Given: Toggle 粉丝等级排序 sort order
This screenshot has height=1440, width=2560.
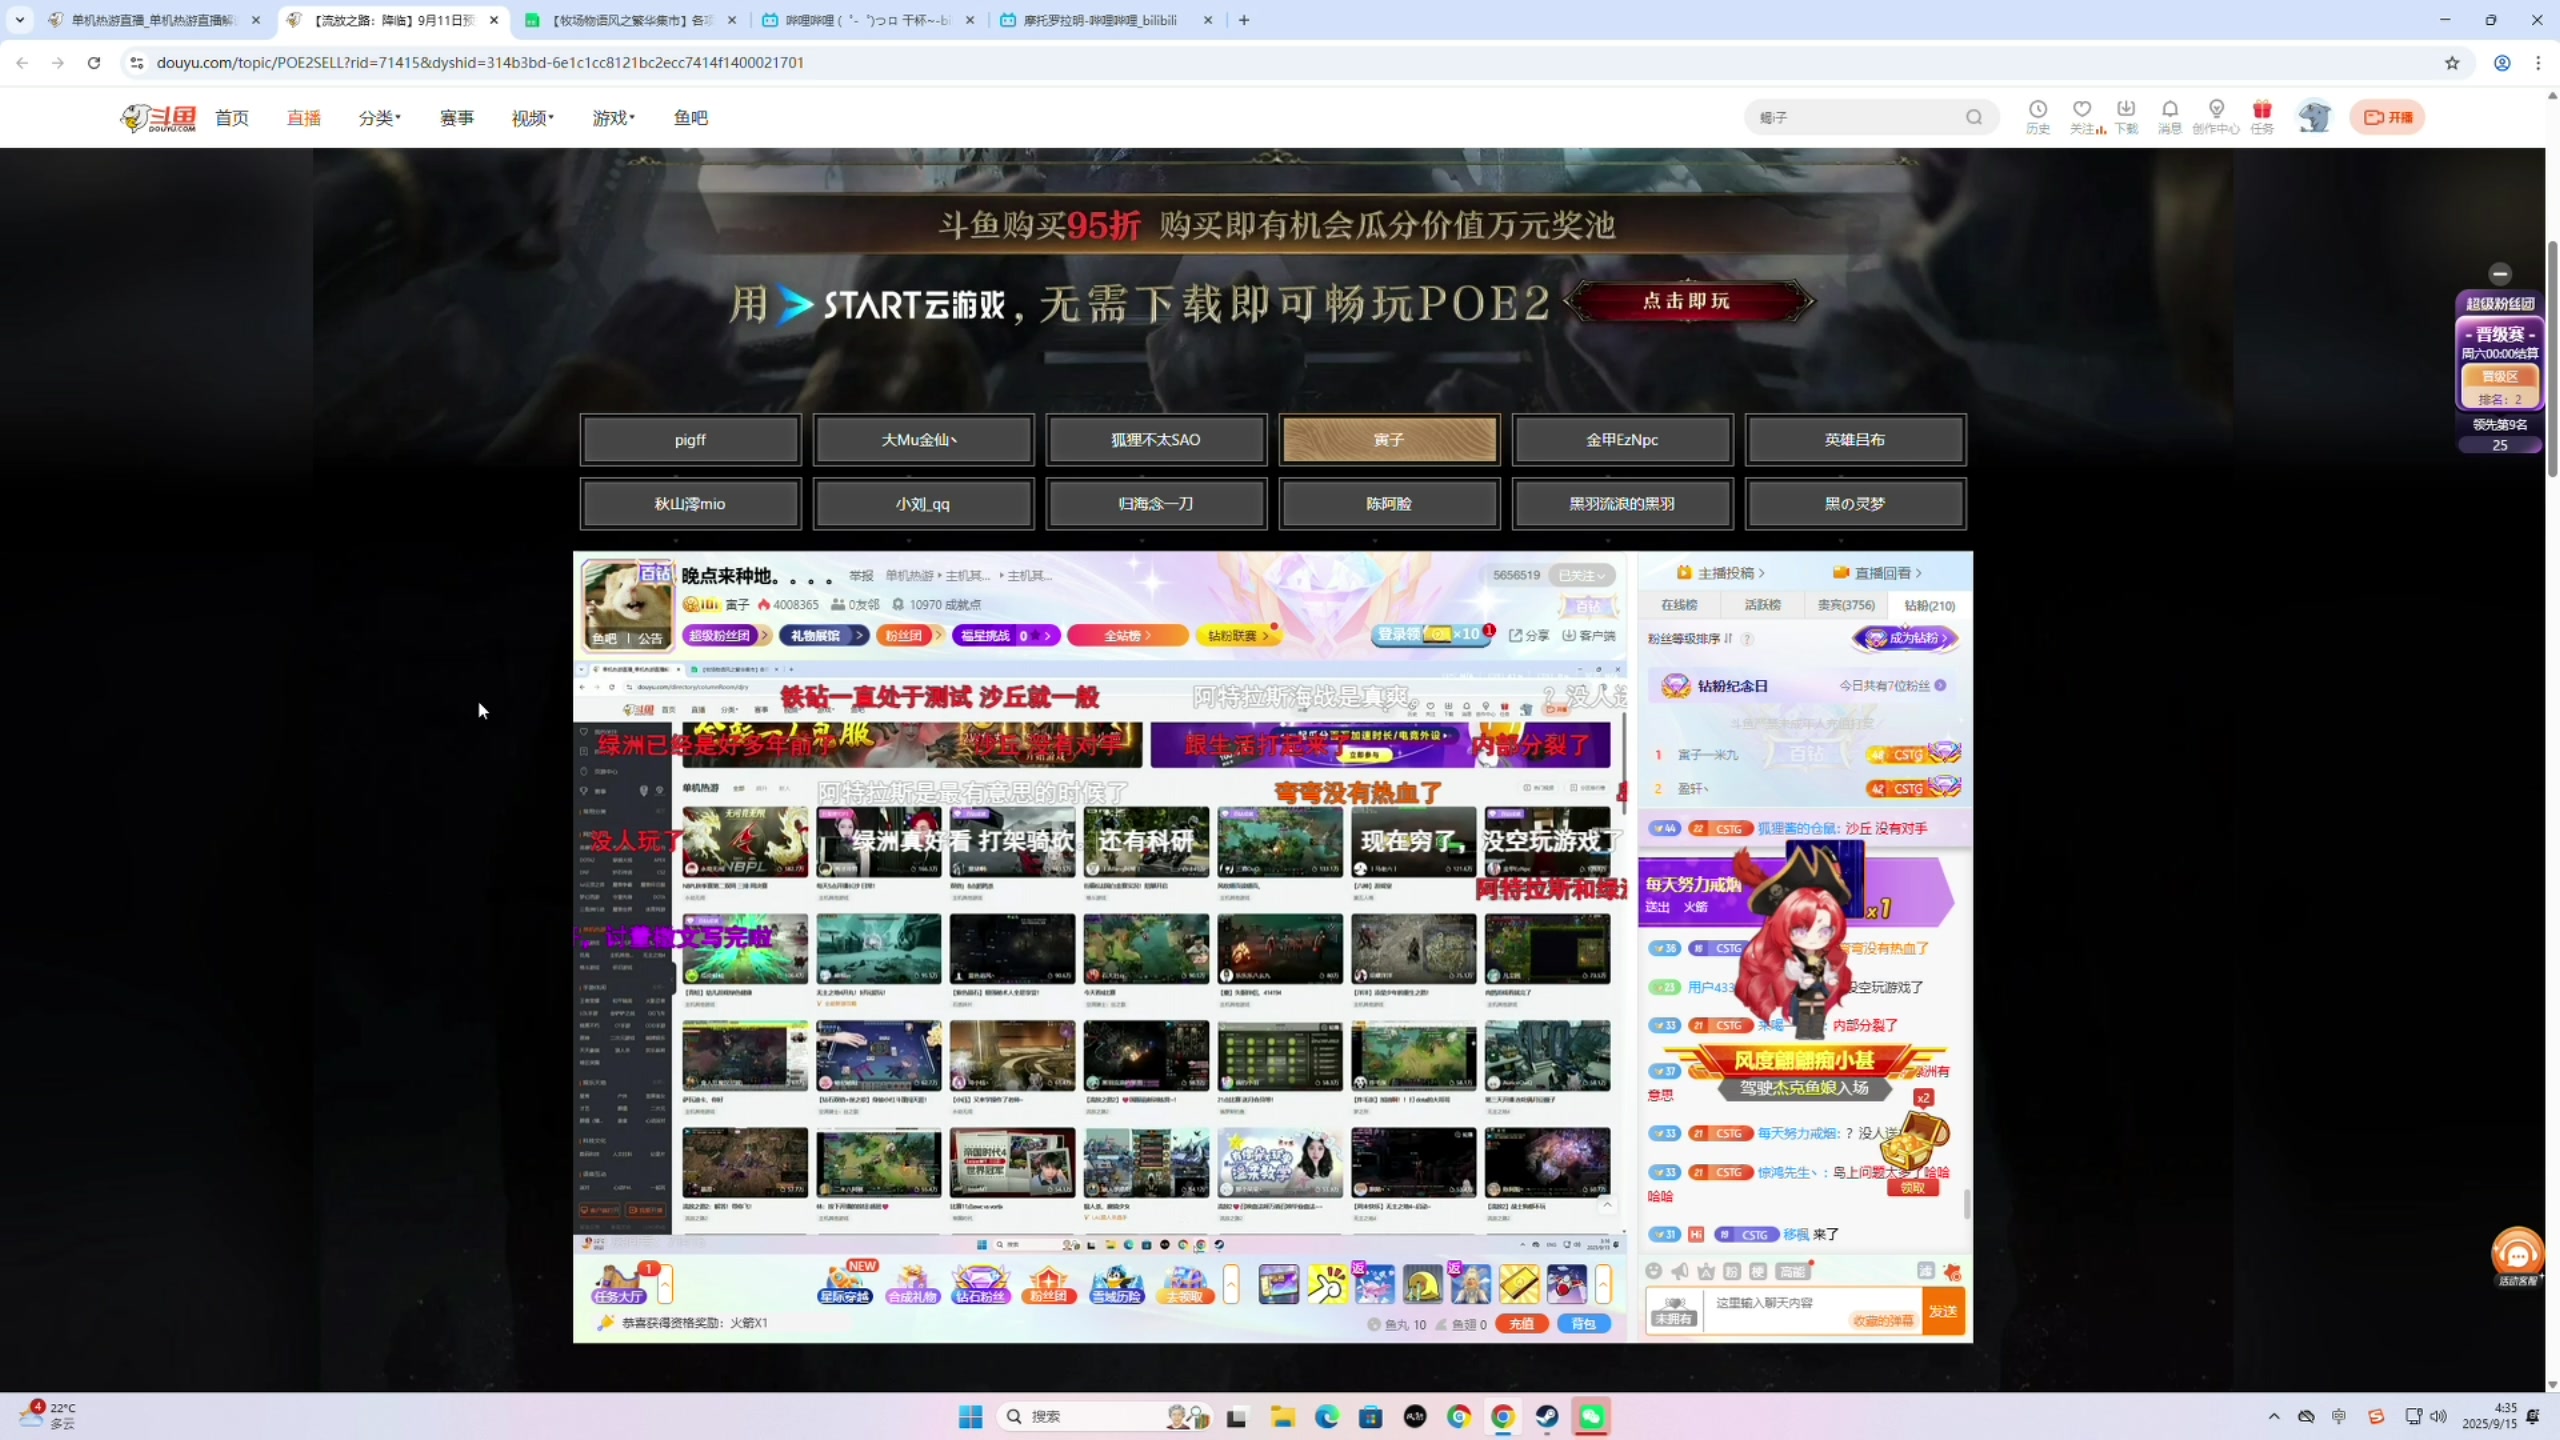Looking at the screenshot, I should click(x=1690, y=638).
